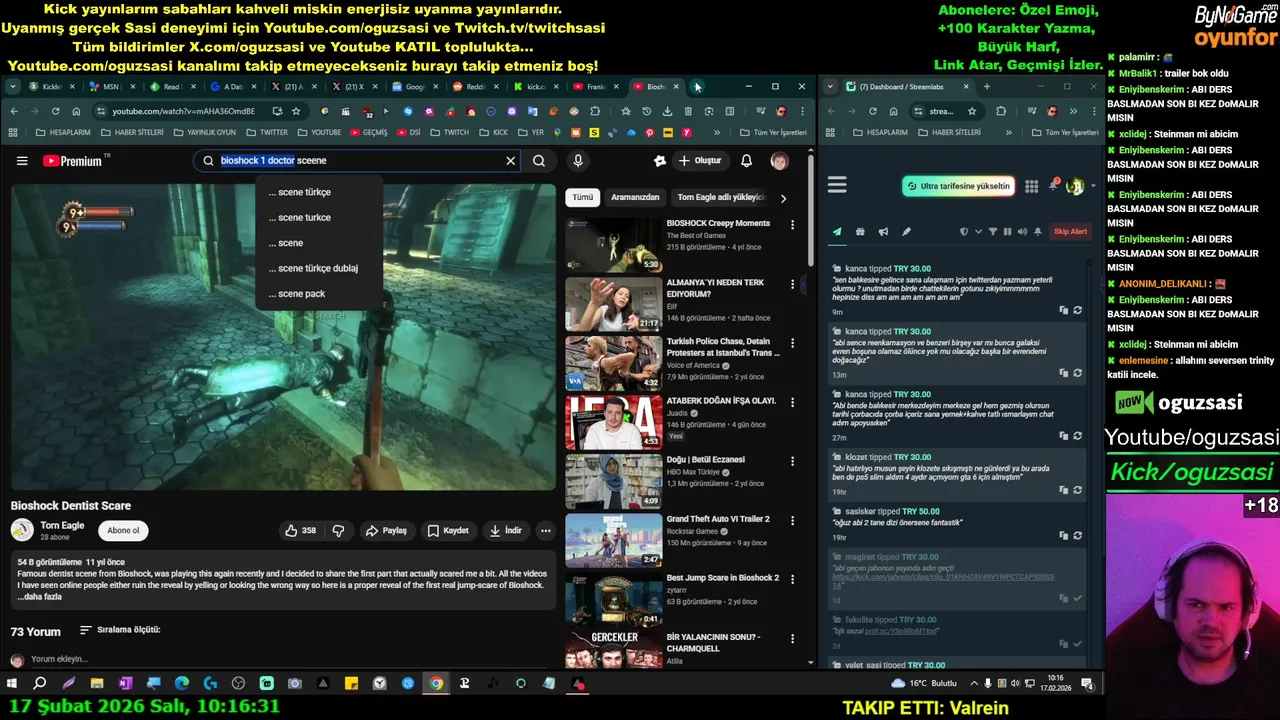Copy sasisker's TRY 50.00 tip message

coord(1063,536)
